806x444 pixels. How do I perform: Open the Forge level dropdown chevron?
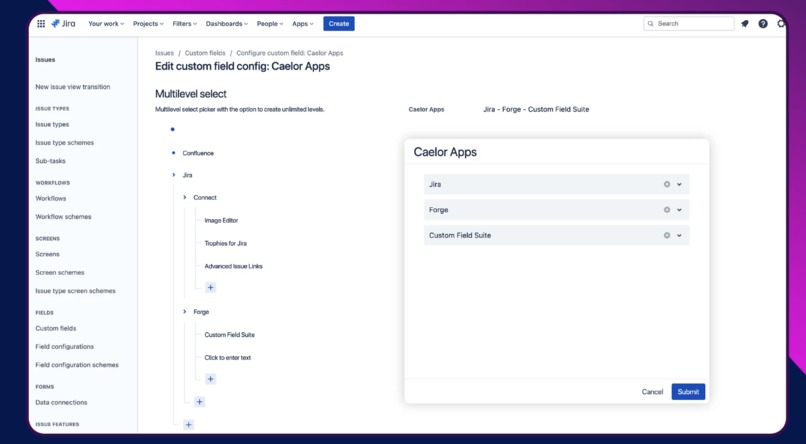click(679, 210)
